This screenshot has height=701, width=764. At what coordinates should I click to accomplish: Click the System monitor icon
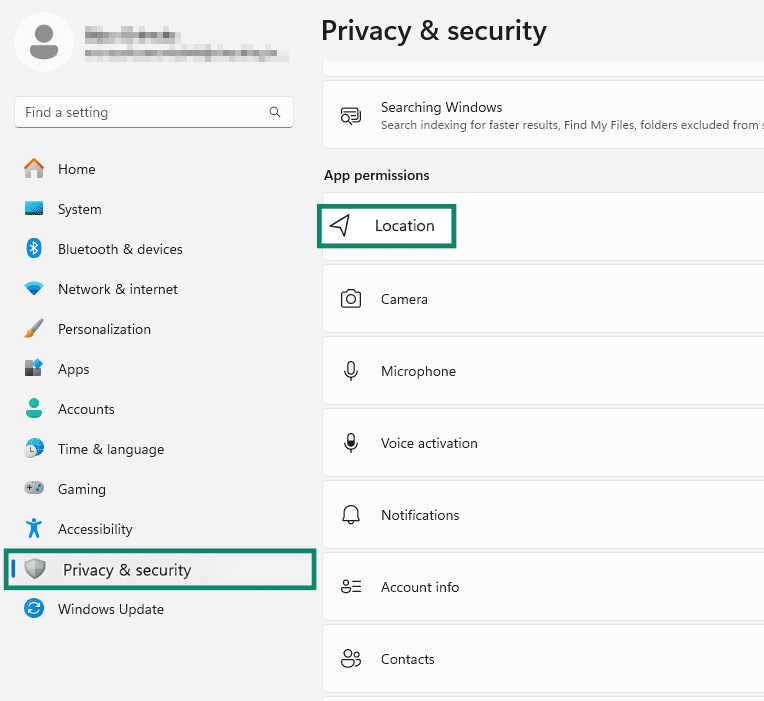(34, 208)
